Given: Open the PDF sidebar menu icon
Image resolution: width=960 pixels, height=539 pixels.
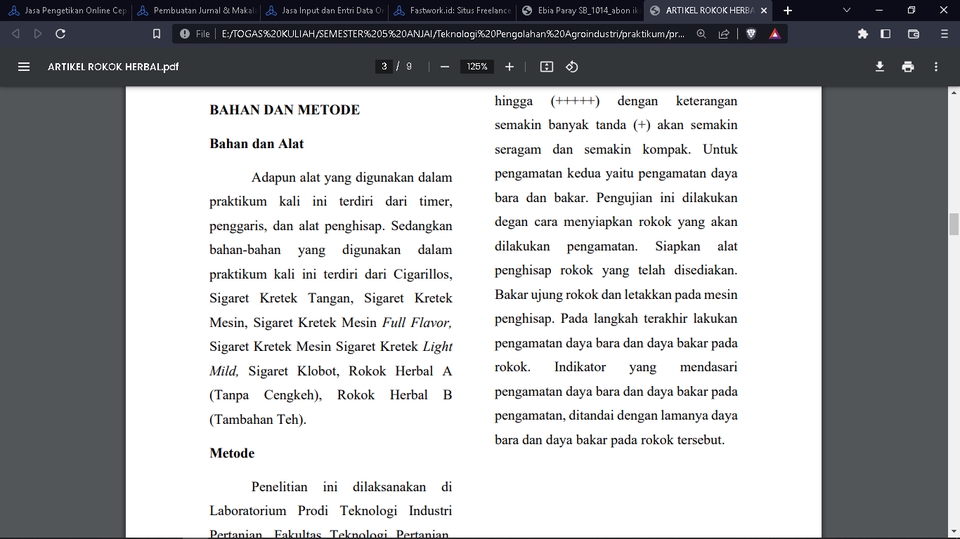Looking at the screenshot, I should pos(24,67).
